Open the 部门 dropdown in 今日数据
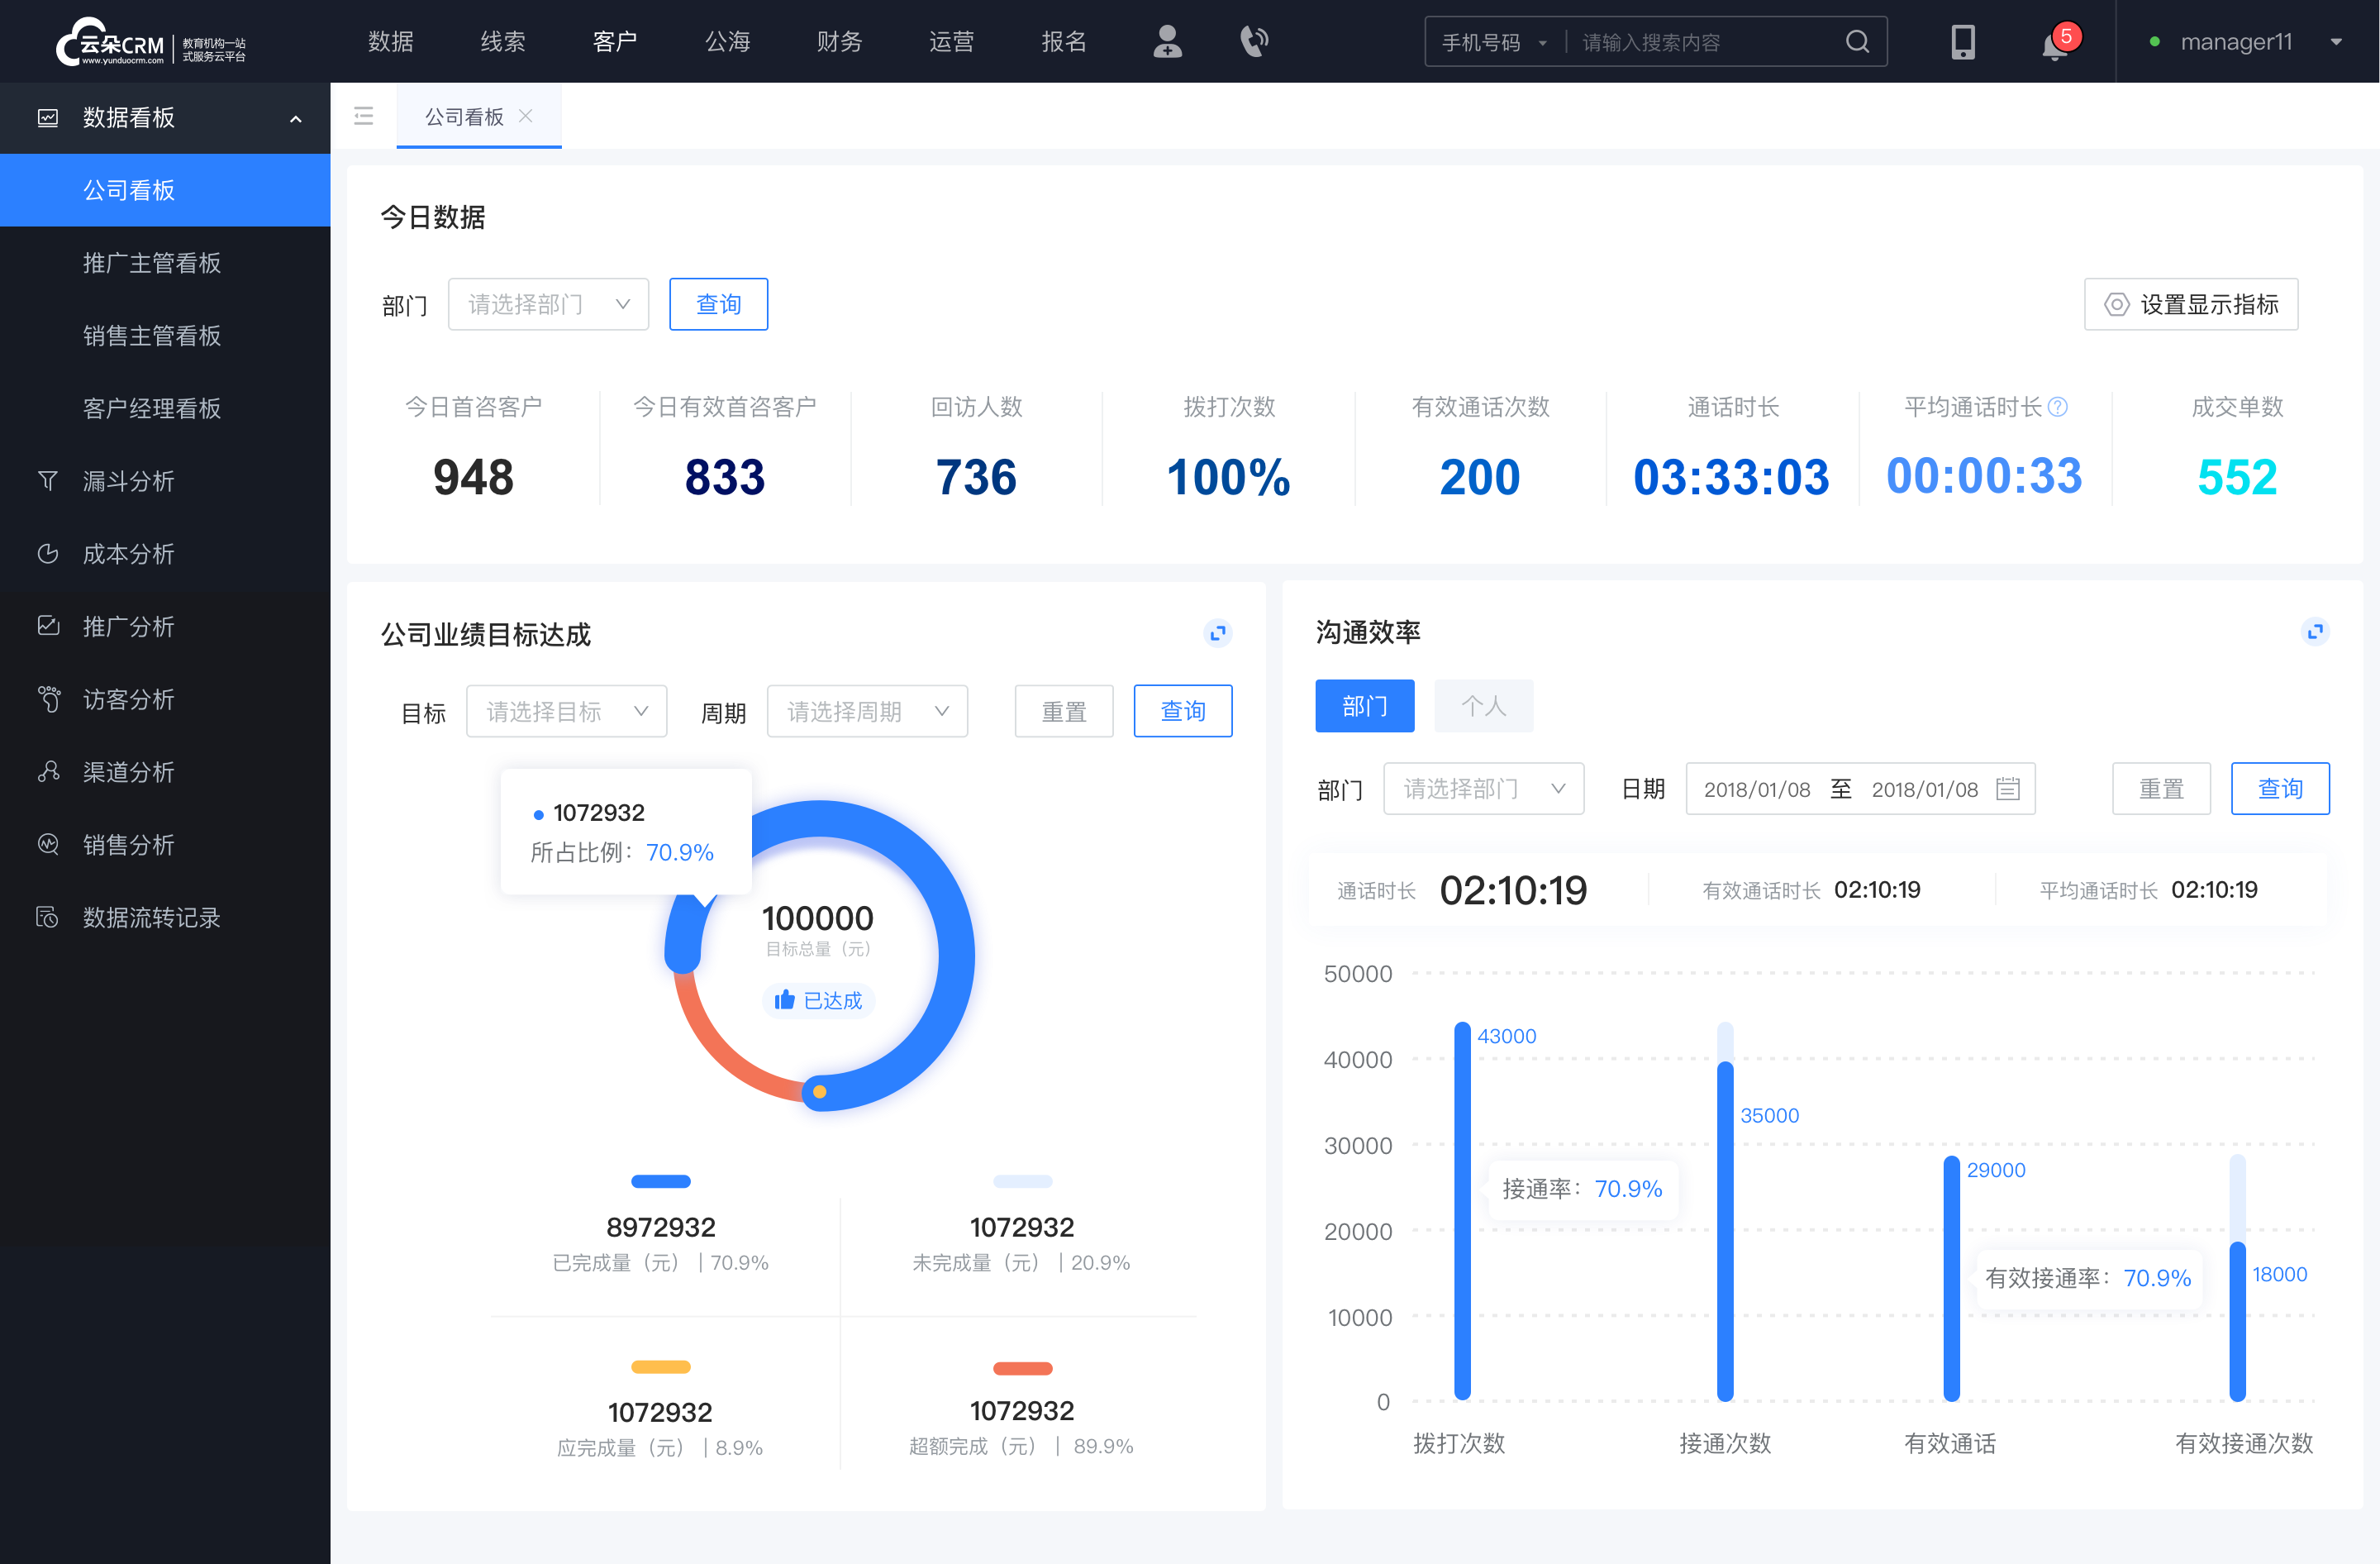The height and width of the screenshot is (1564, 2380). click(x=548, y=302)
